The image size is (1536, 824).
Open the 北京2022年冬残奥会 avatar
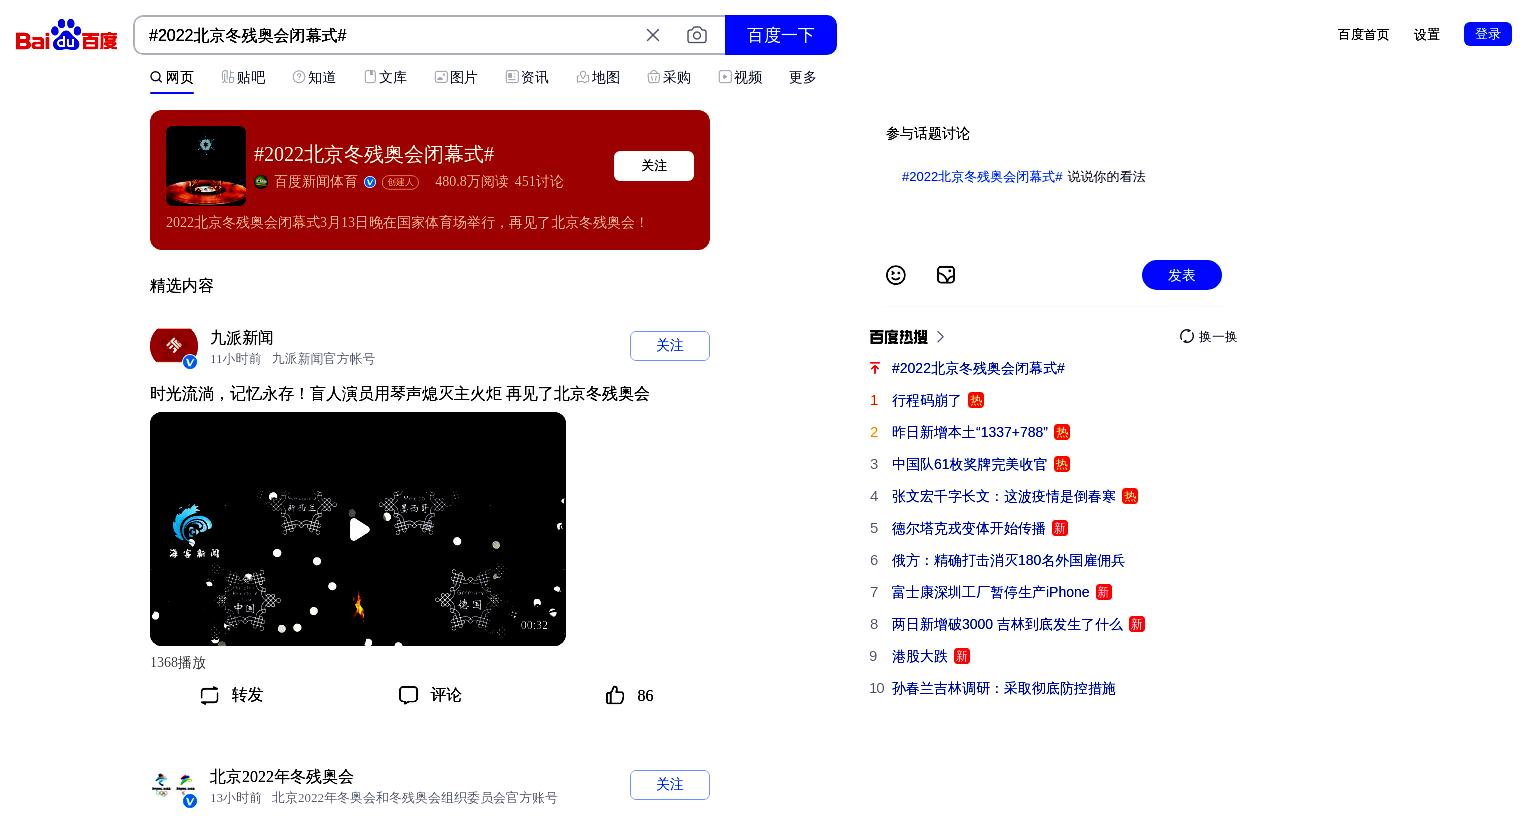tap(174, 785)
